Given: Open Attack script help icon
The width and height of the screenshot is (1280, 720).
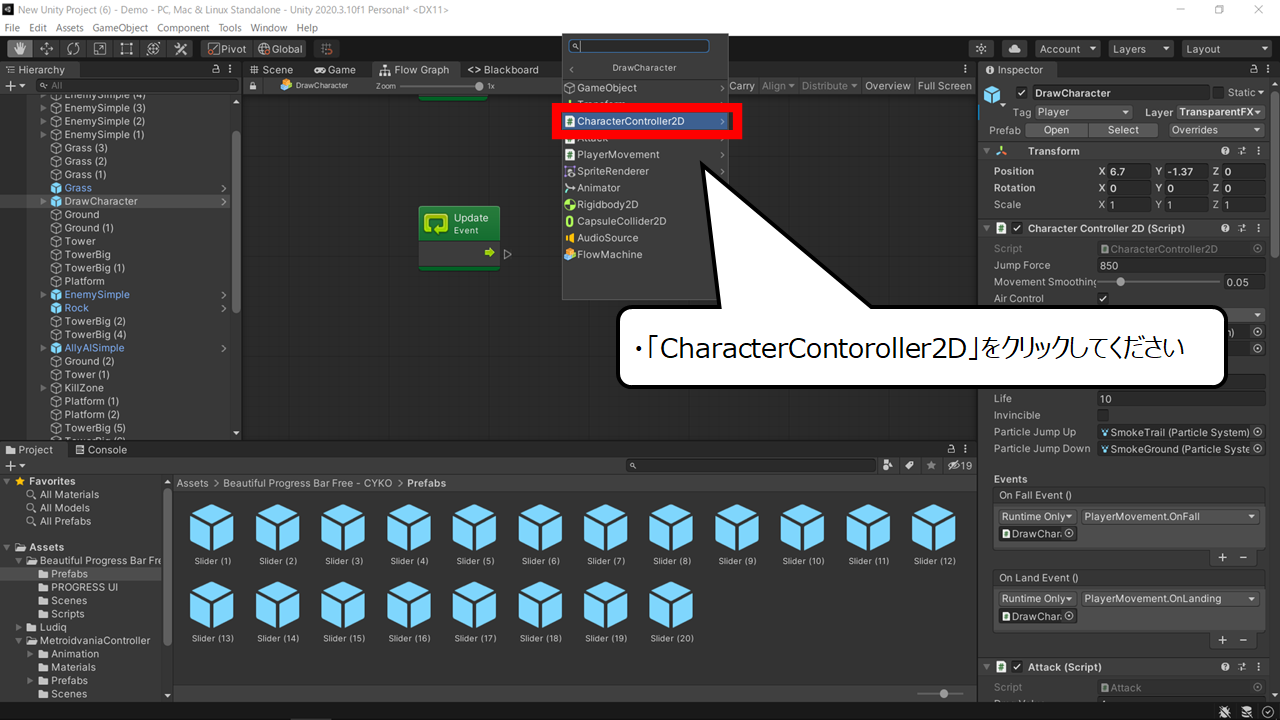Looking at the screenshot, I should point(1225,667).
